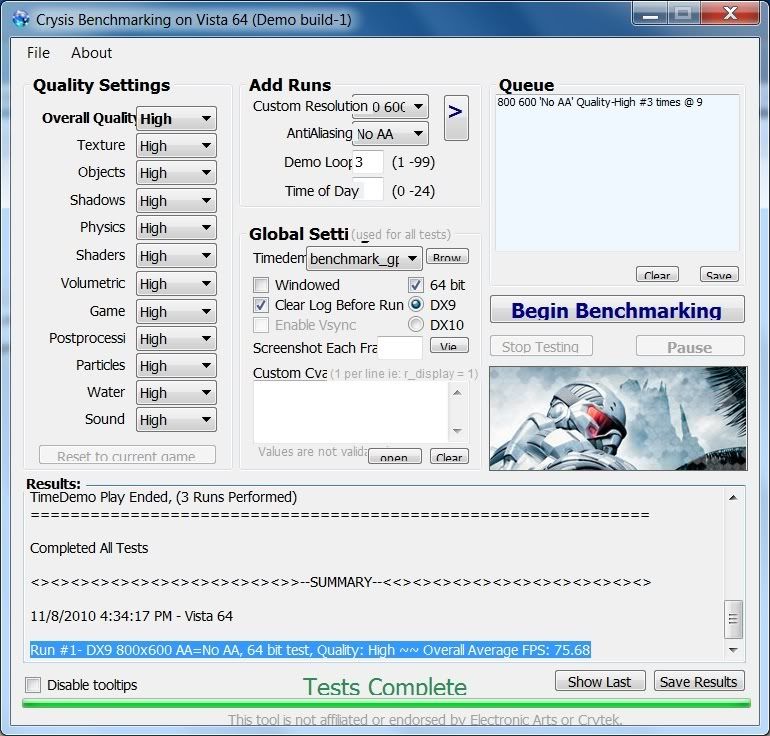
Task: Close the Crysis Benchmarking window
Action: (731, 13)
